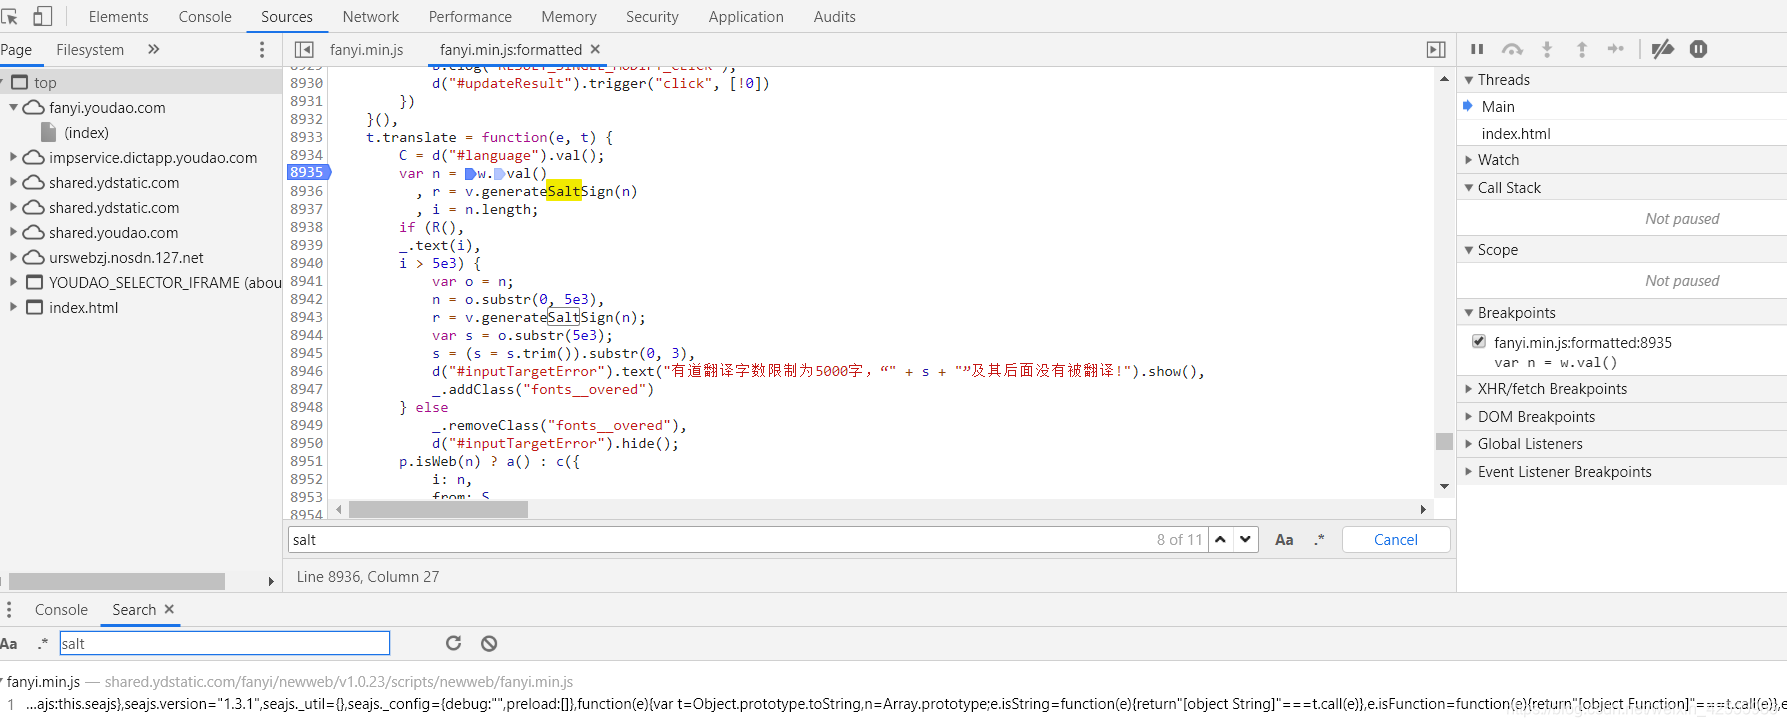Viewport: 1787px width, 727px height.
Task: Toggle breakpoint on line 8935 gutter
Action: pyautogui.click(x=307, y=173)
